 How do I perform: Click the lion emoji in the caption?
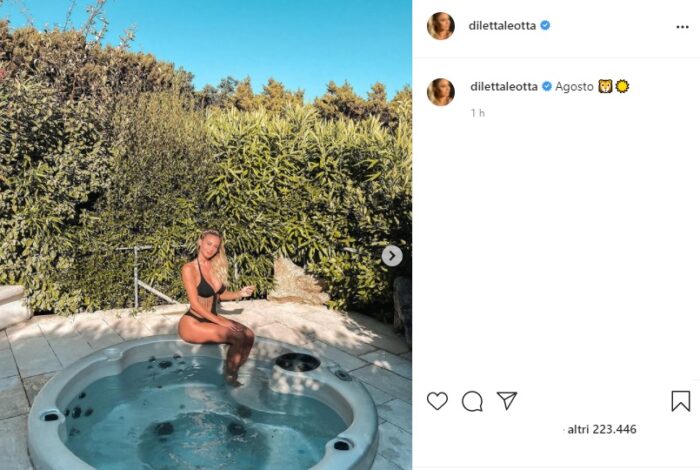click(605, 86)
